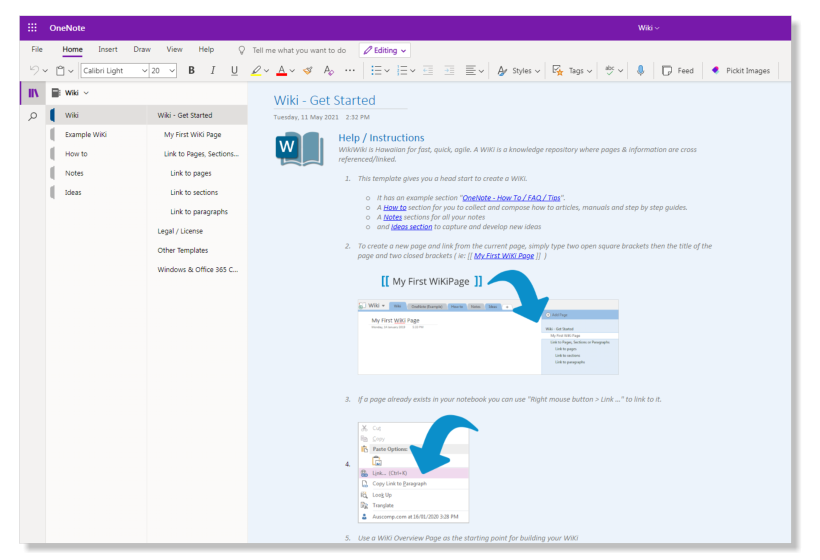Click the increase indent icon
The image size is (820, 560).
(449, 71)
